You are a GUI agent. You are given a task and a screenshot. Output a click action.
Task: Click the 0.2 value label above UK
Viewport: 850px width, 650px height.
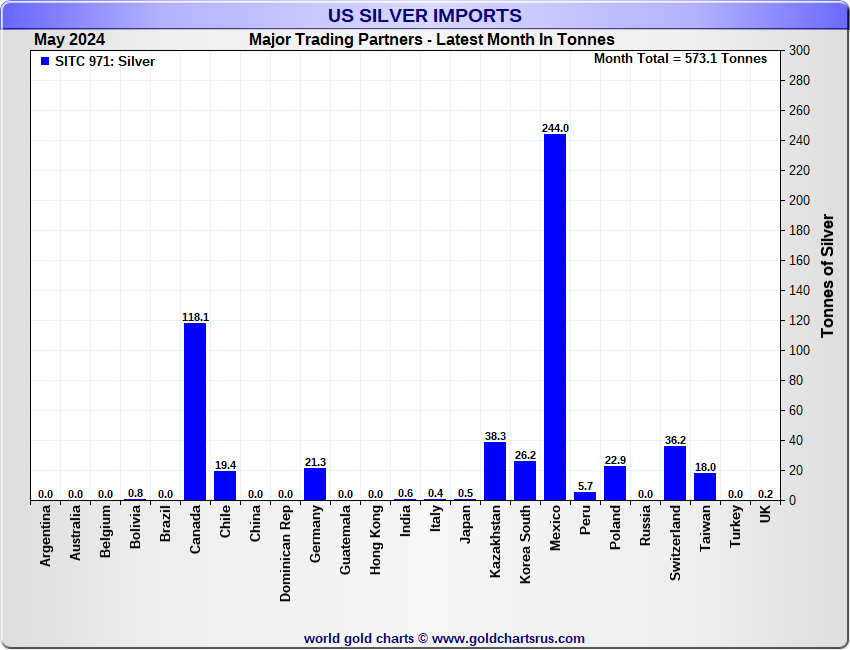[765, 494]
